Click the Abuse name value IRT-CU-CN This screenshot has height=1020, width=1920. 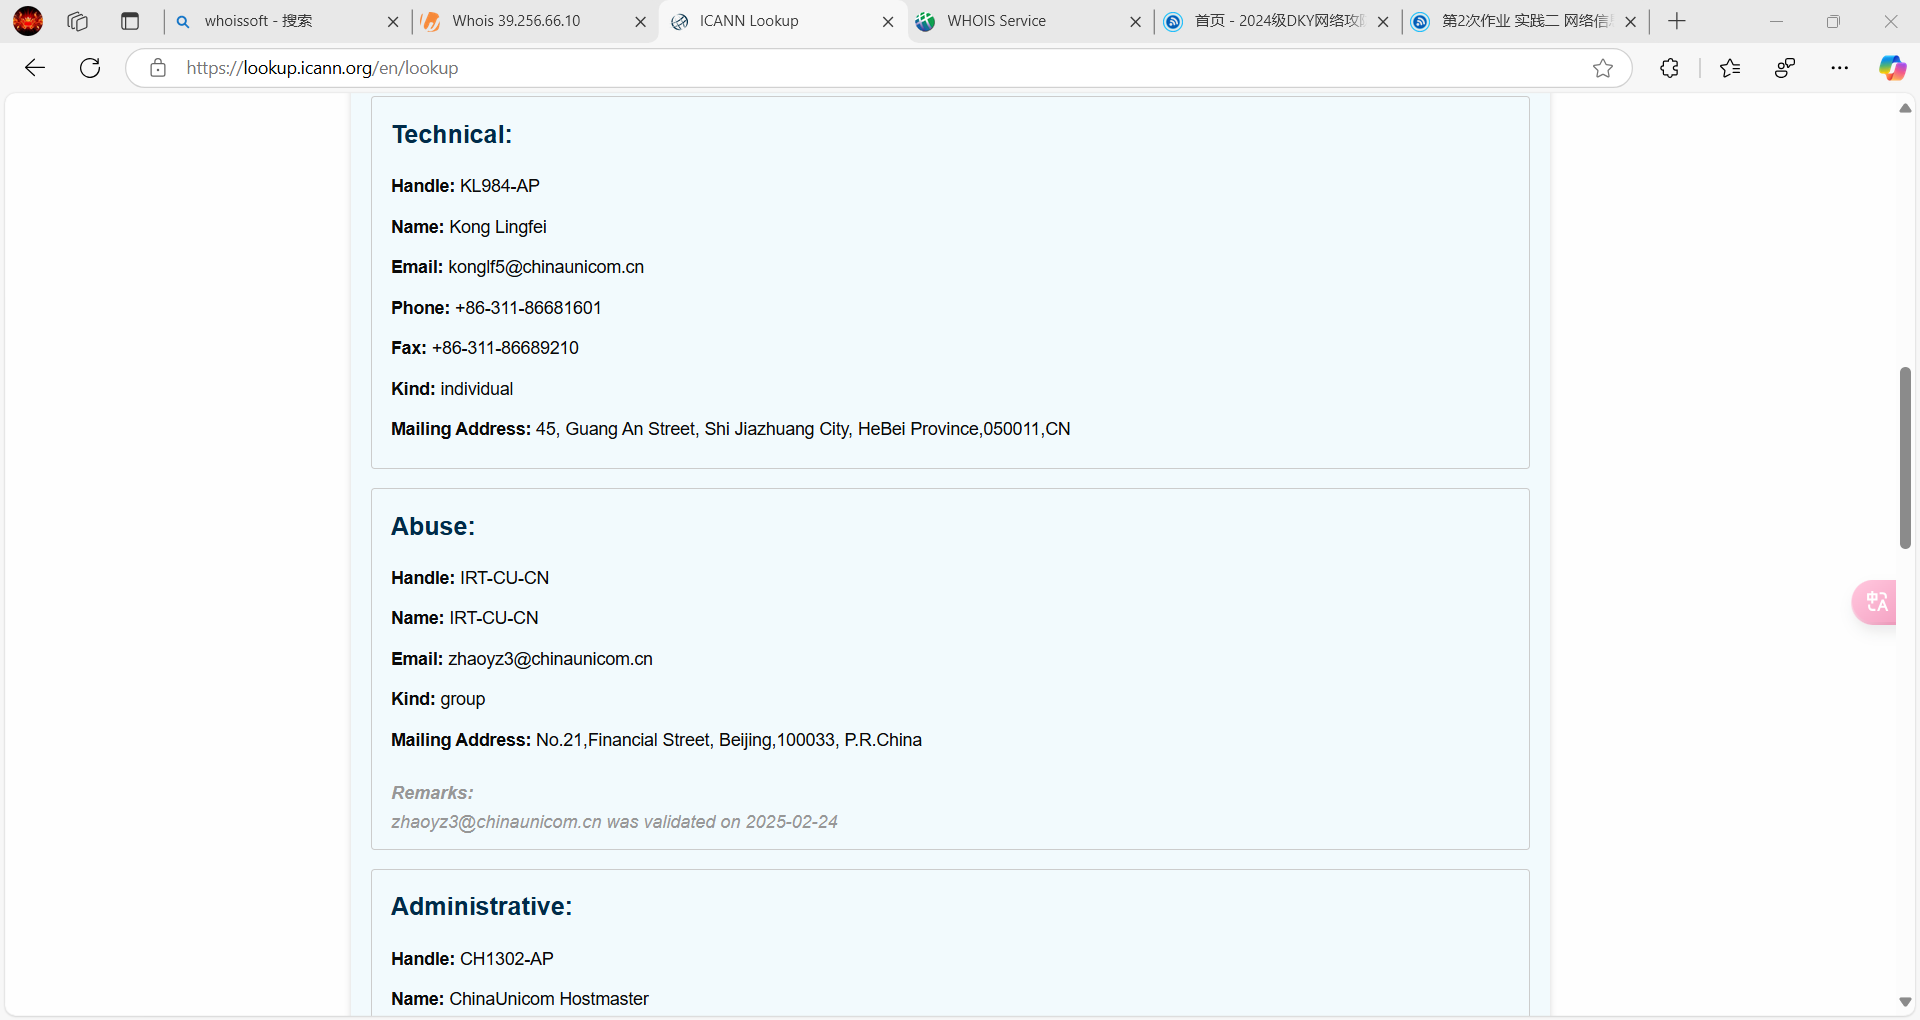click(x=494, y=618)
